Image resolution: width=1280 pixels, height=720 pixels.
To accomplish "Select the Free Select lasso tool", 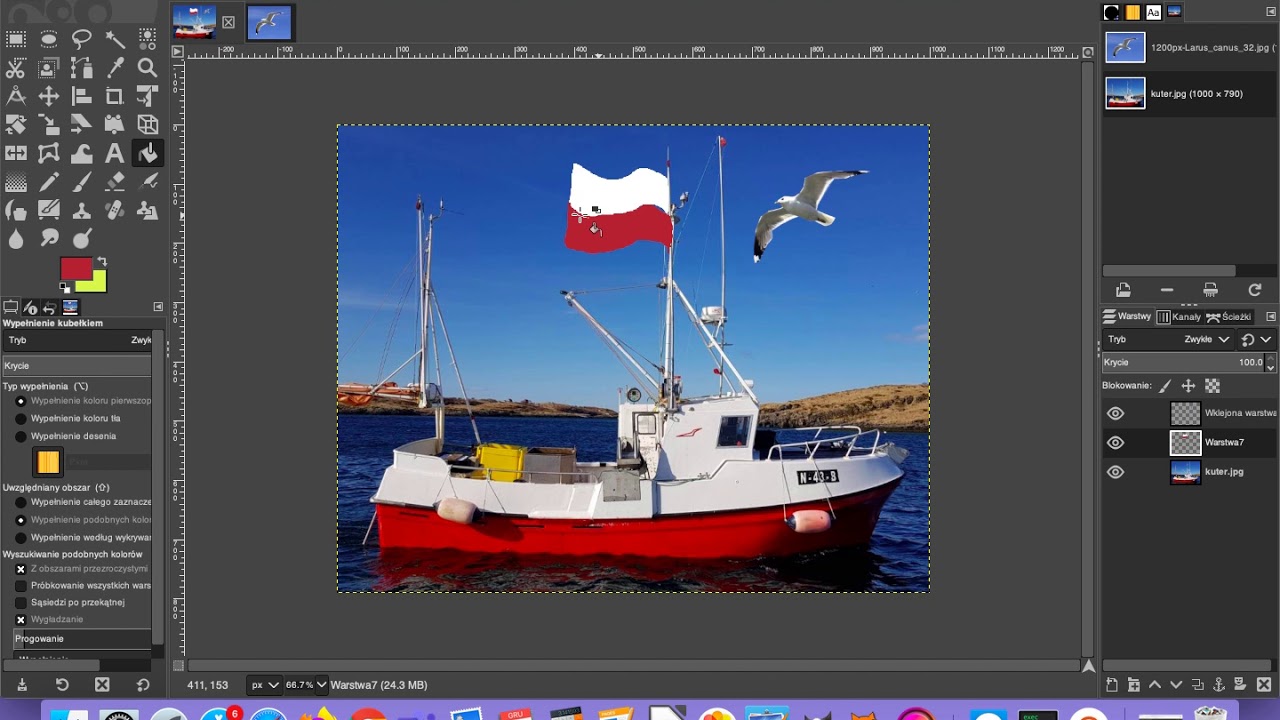I will click(x=82, y=39).
